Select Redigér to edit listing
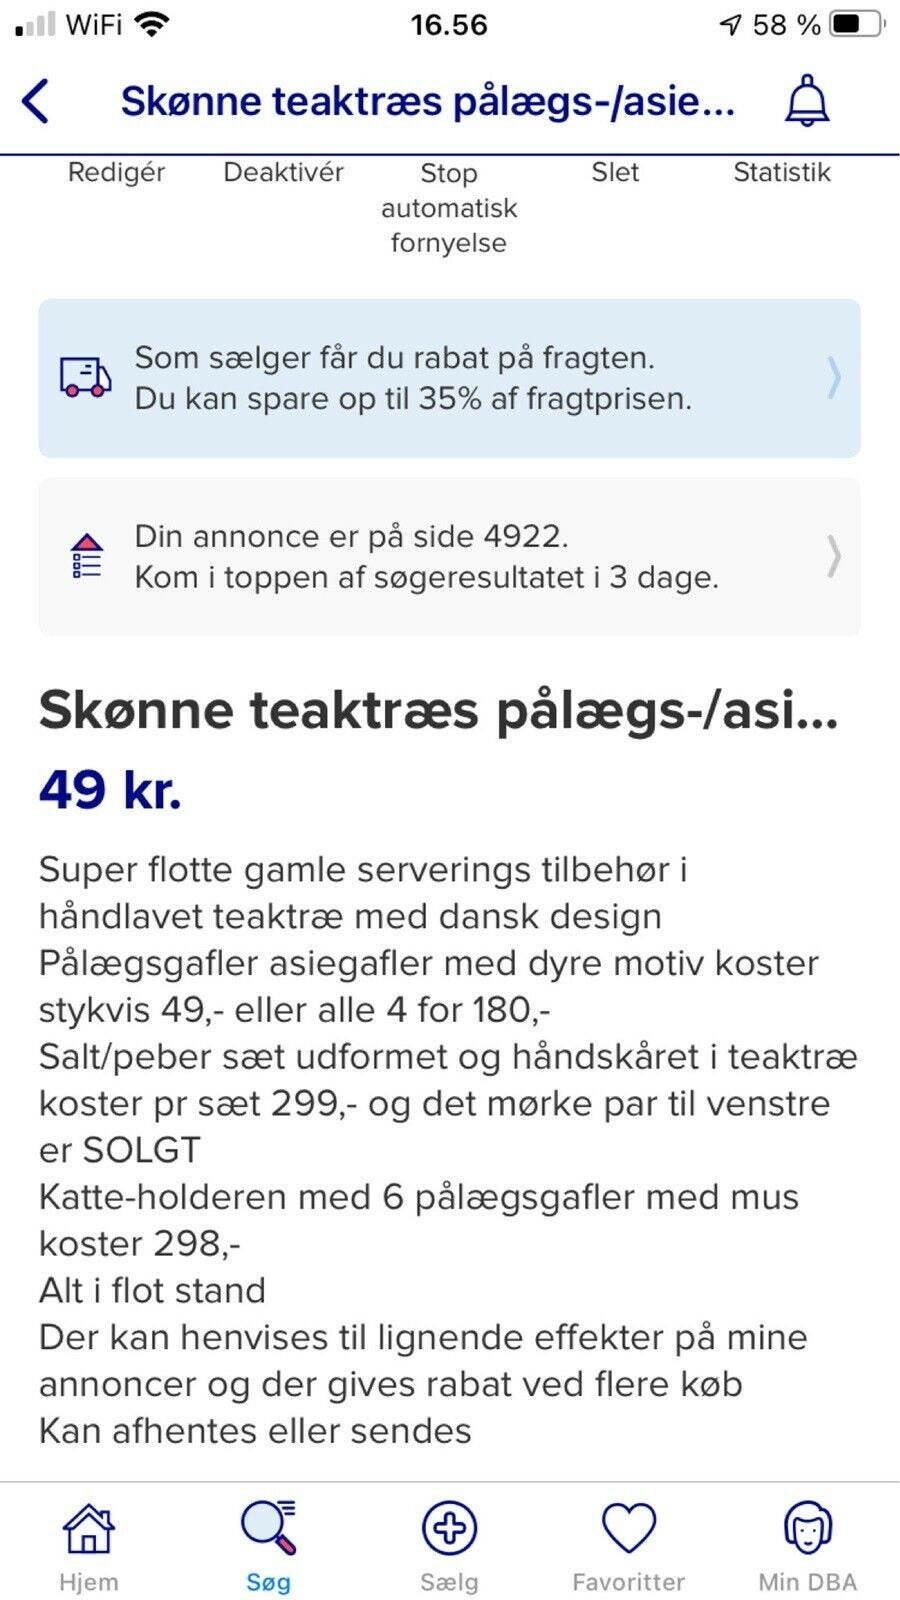The image size is (900, 1600). click(x=116, y=172)
